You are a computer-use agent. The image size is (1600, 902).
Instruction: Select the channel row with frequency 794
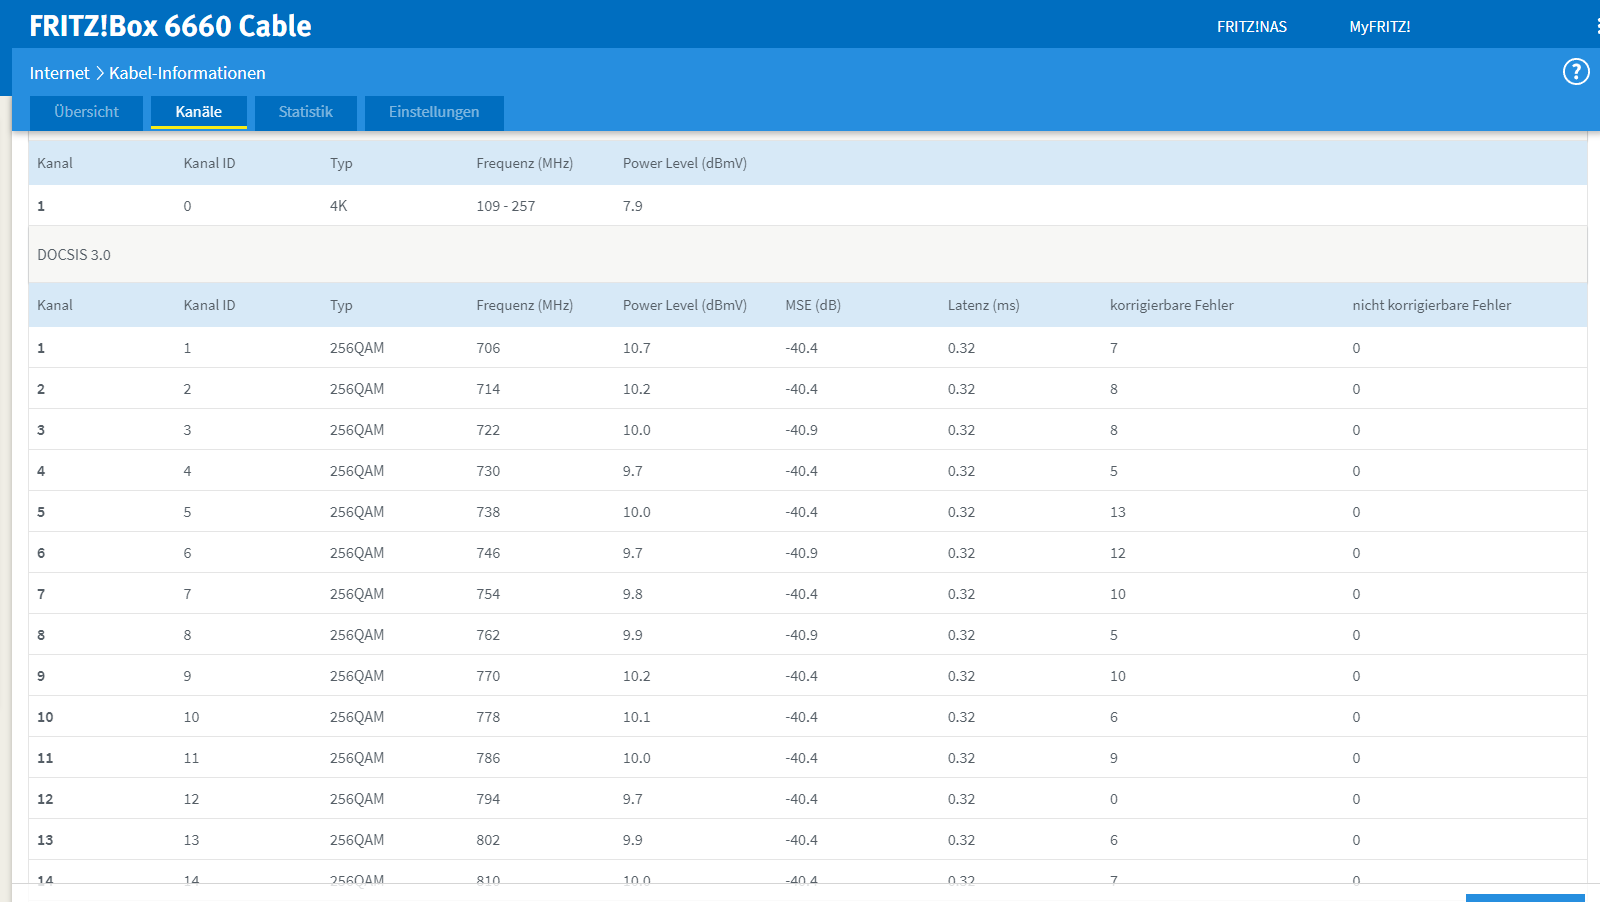click(808, 799)
